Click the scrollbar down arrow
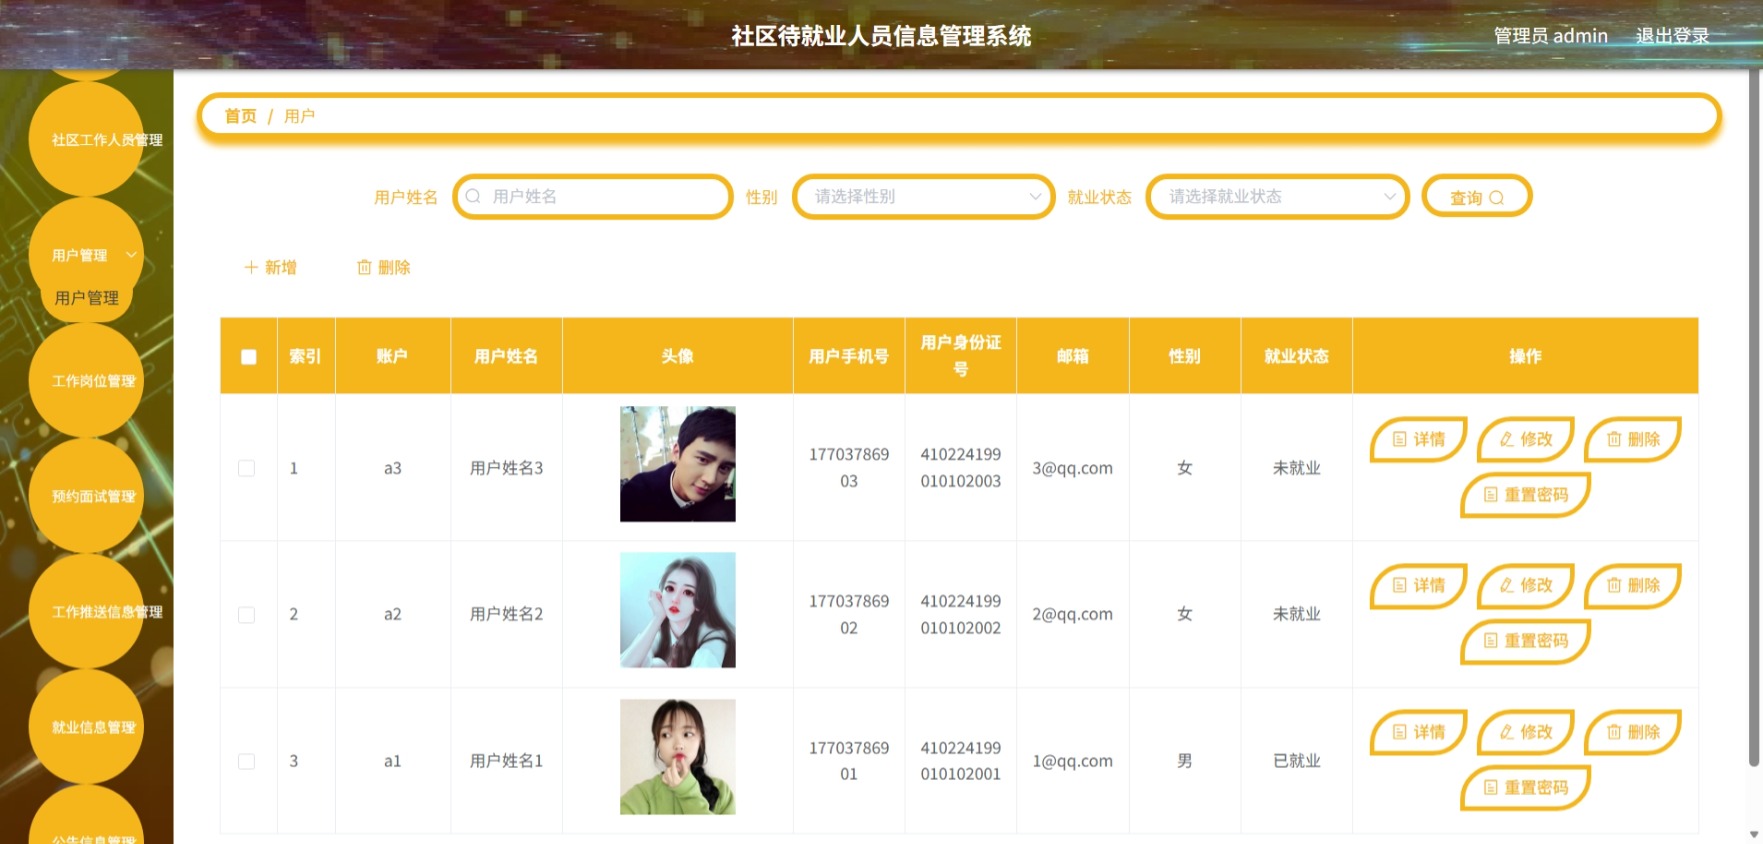This screenshot has width=1763, height=844. point(1754,834)
